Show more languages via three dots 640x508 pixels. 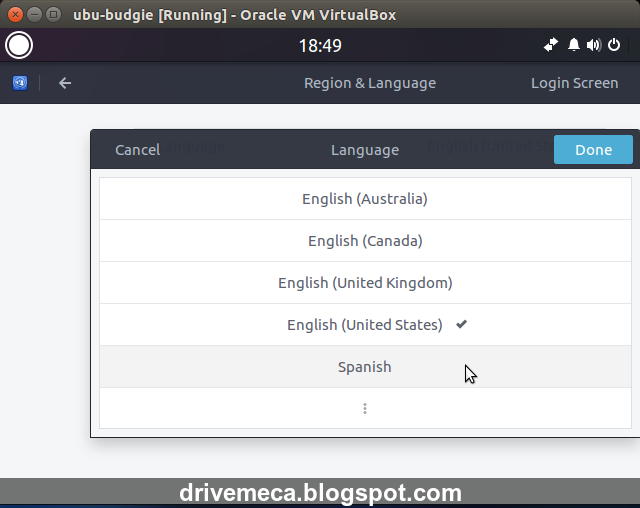365,408
